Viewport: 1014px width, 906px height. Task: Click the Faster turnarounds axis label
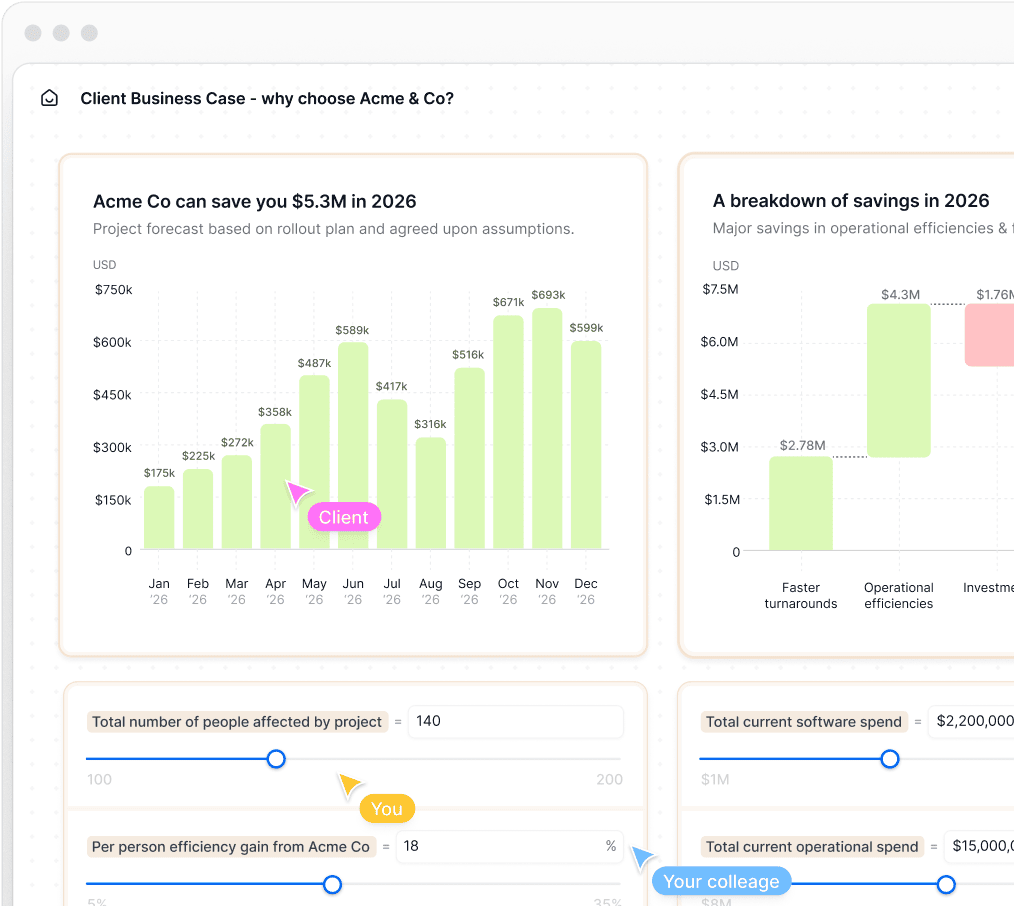(x=801, y=595)
